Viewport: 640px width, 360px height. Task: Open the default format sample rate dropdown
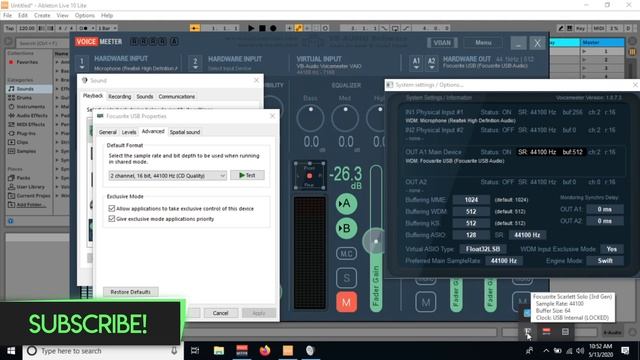pos(167,176)
